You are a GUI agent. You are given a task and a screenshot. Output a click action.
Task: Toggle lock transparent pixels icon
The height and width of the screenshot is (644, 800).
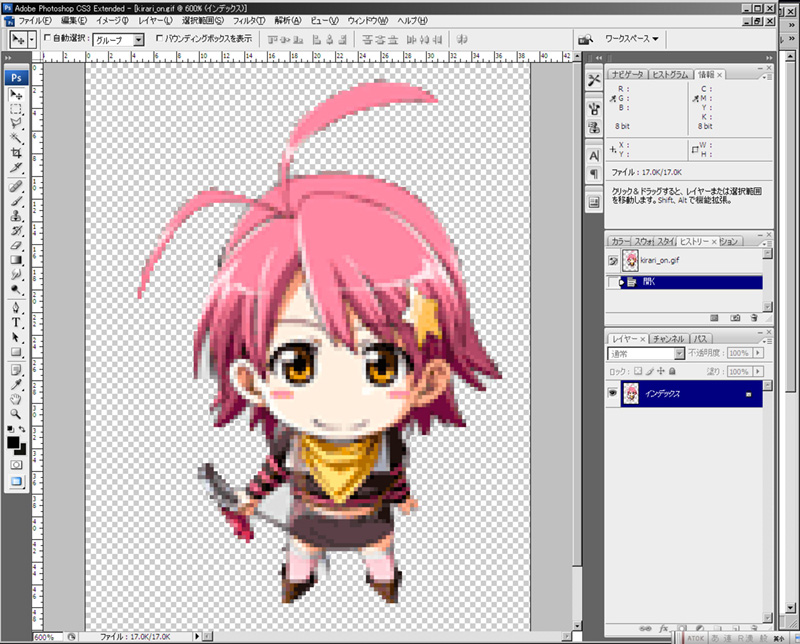click(638, 371)
